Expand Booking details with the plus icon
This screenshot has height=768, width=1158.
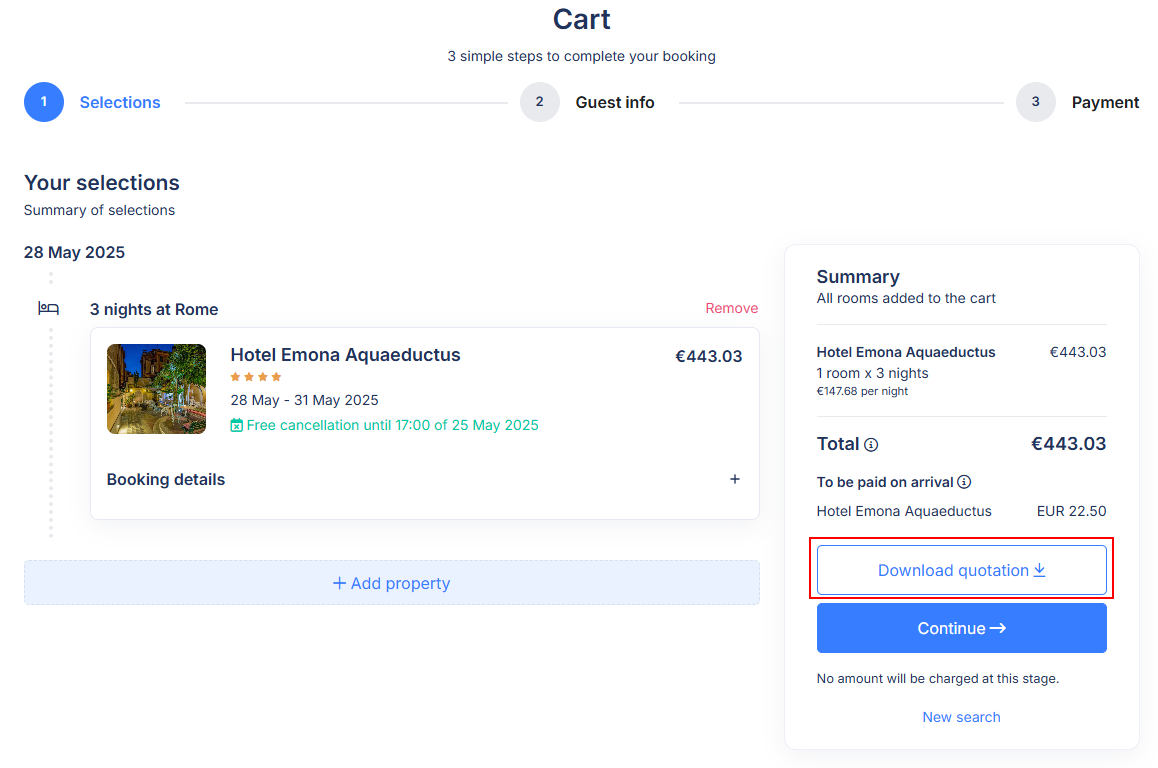pyautogui.click(x=735, y=479)
